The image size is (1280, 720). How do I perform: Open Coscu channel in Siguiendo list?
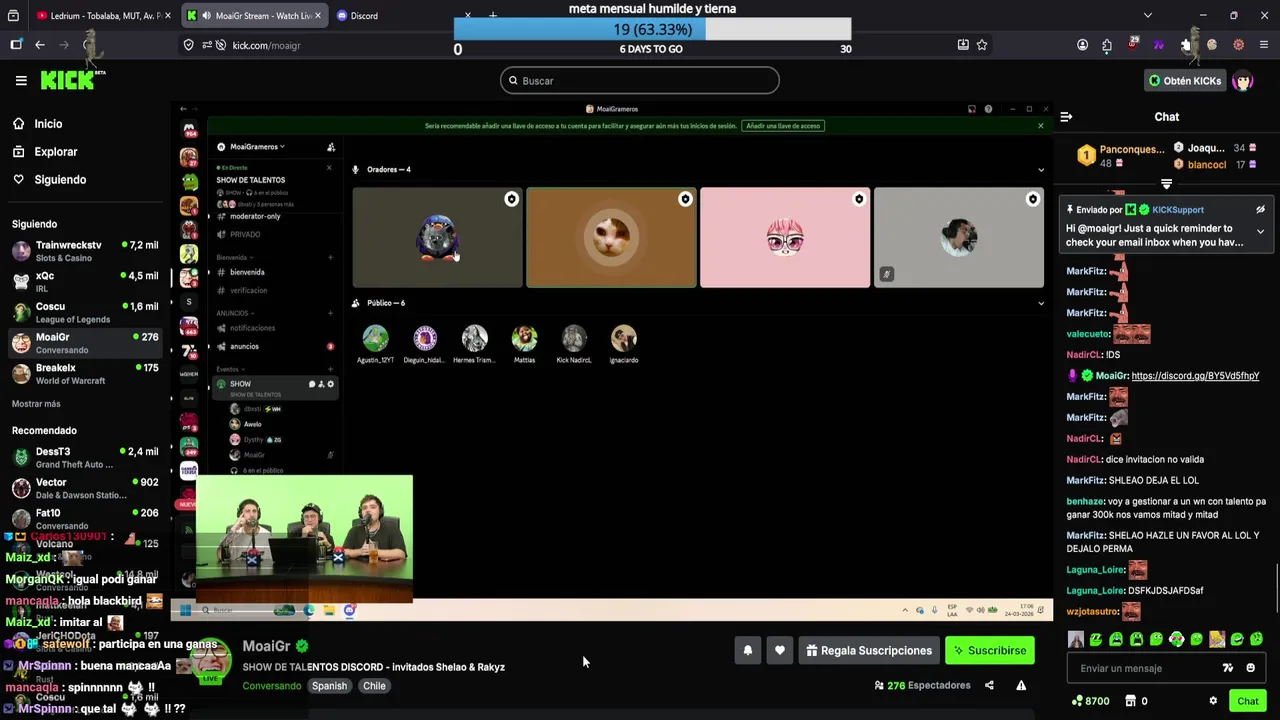(85, 313)
